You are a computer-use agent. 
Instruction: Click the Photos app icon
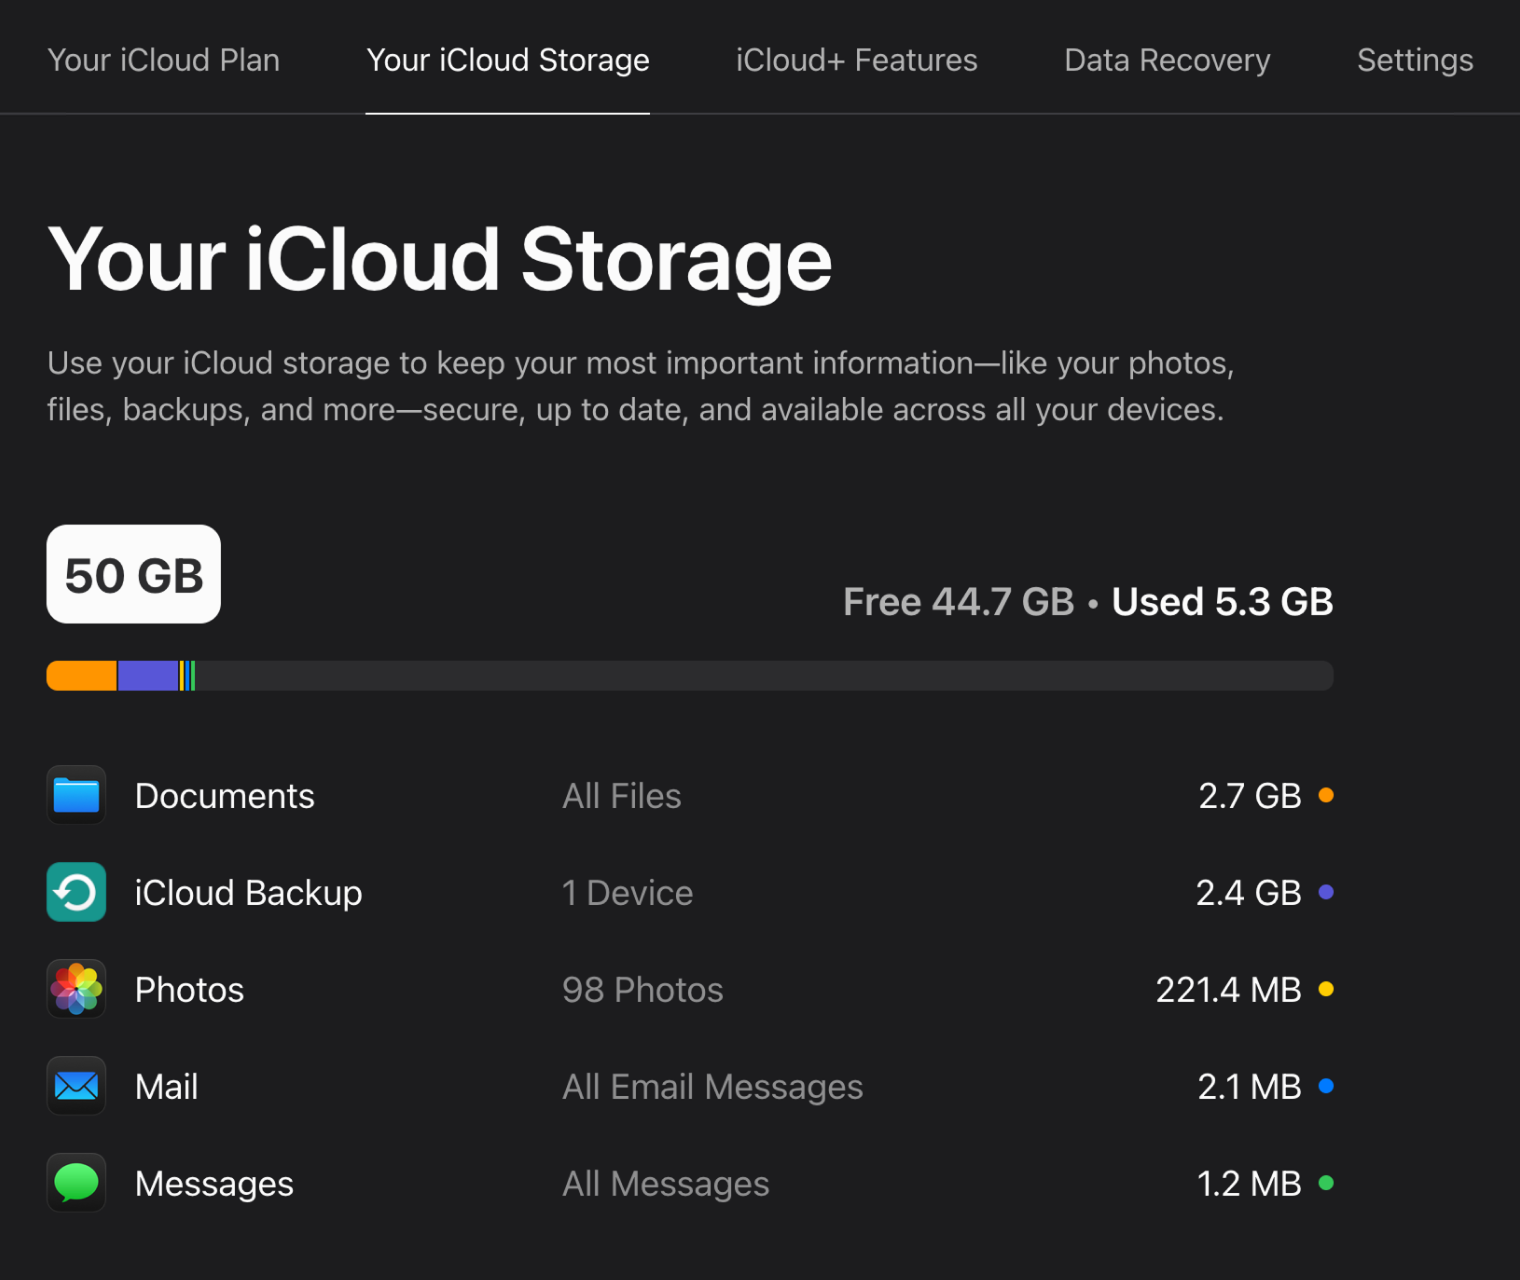(76, 989)
